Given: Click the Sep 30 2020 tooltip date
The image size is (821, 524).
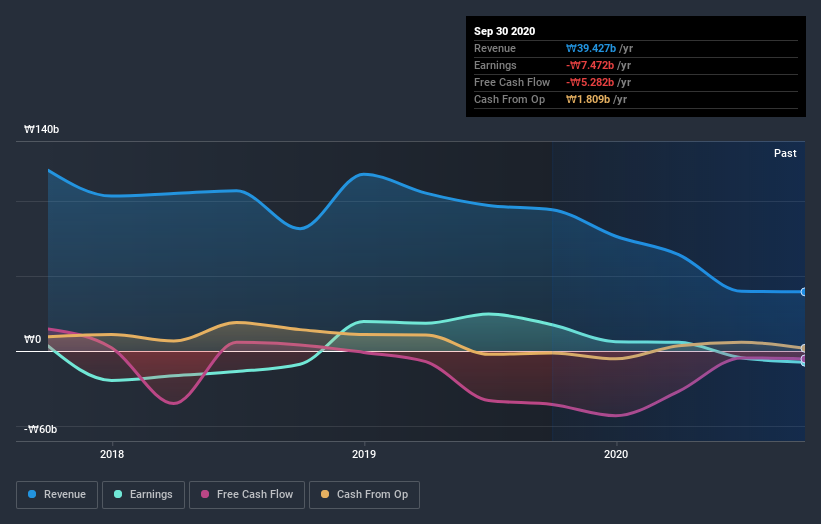Looking at the screenshot, I should [504, 31].
